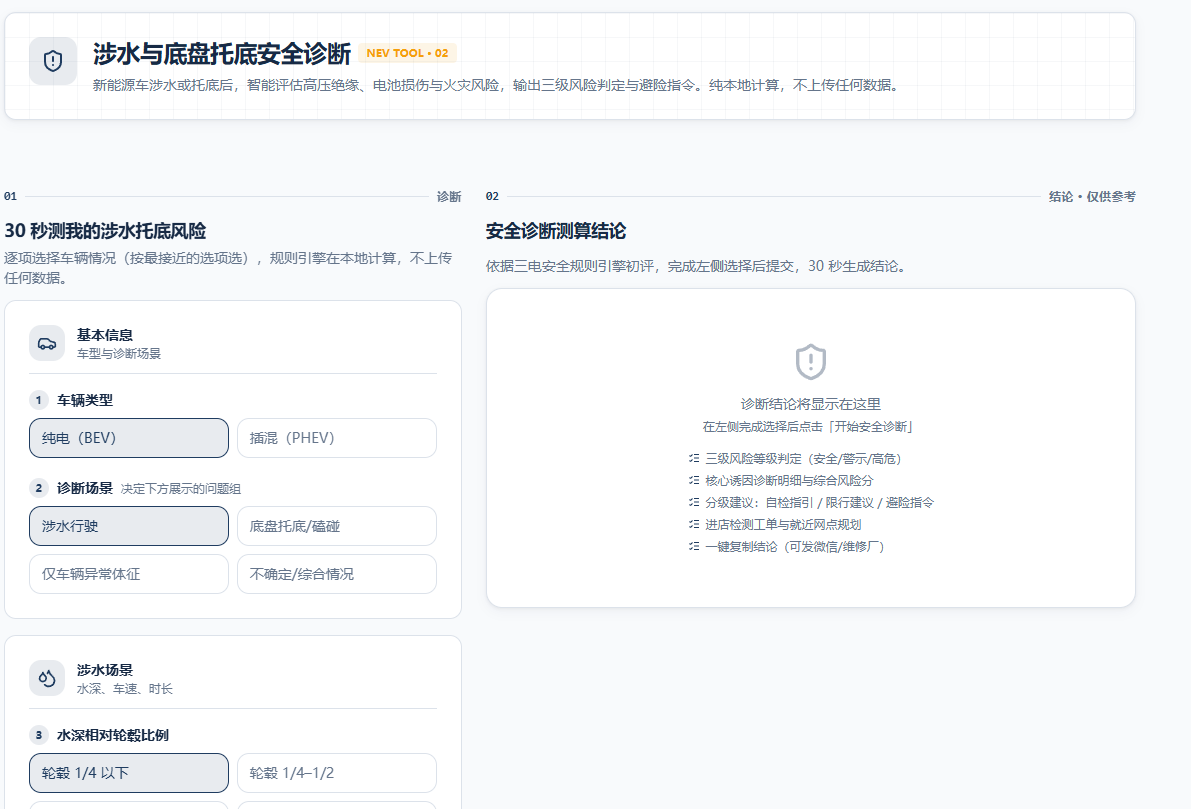Click the 基本信息 section title
Viewport: 1191px width, 809px height.
pyautogui.click(x=105, y=335)
